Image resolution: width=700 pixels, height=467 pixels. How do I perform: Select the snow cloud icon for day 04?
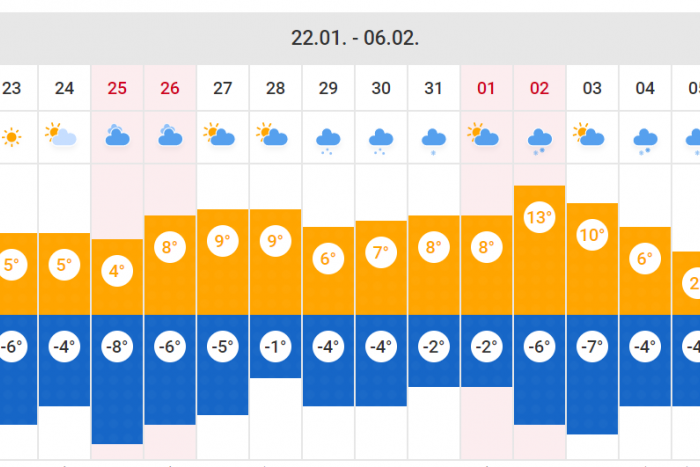(645, 137)
